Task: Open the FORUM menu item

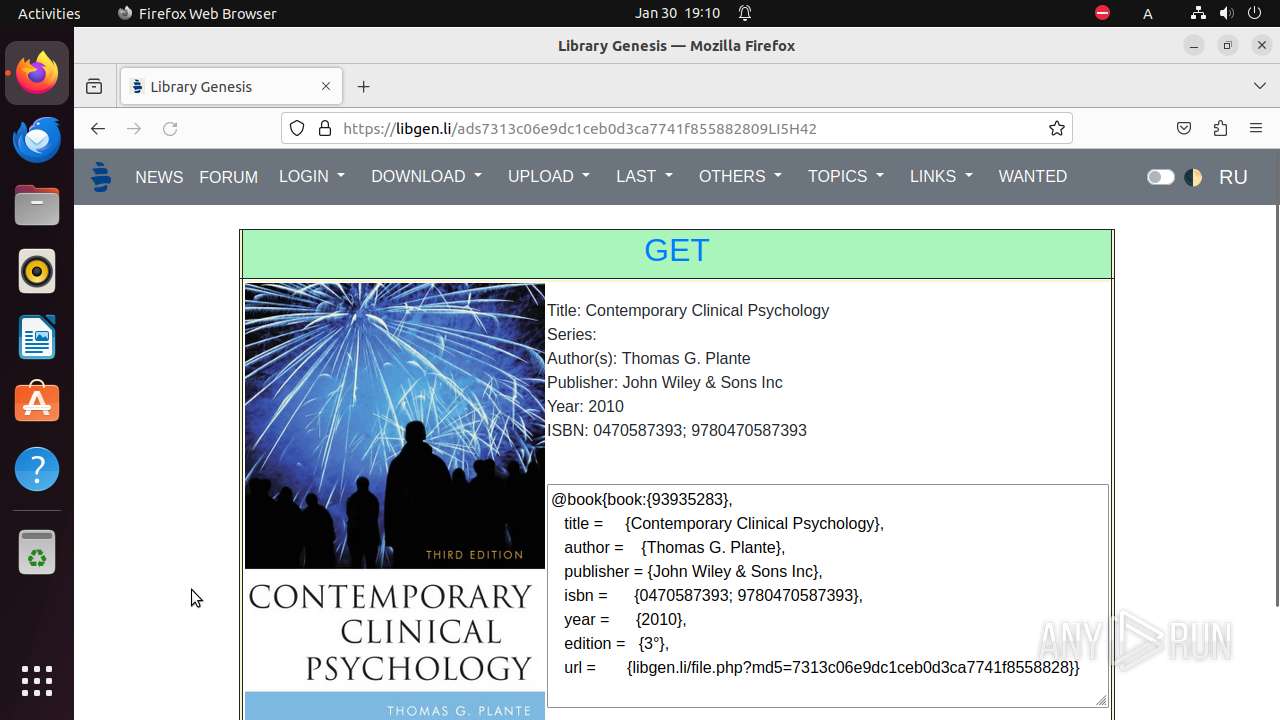Action: click(228, 177)
